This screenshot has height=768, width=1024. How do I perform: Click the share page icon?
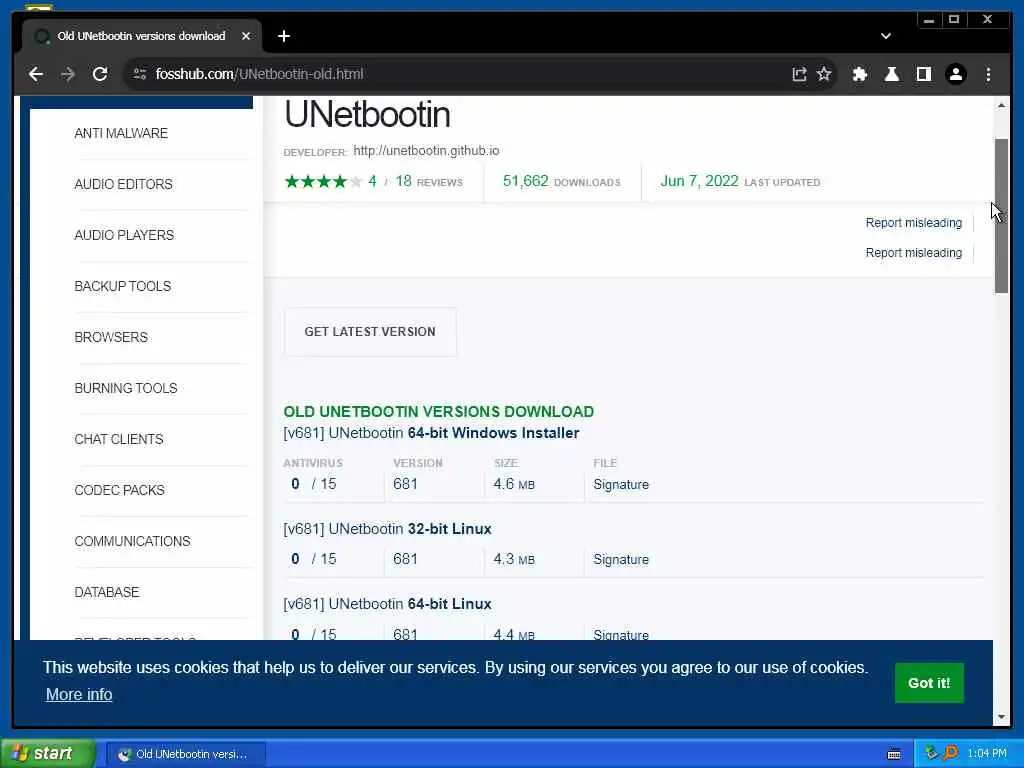coord(799,74)
